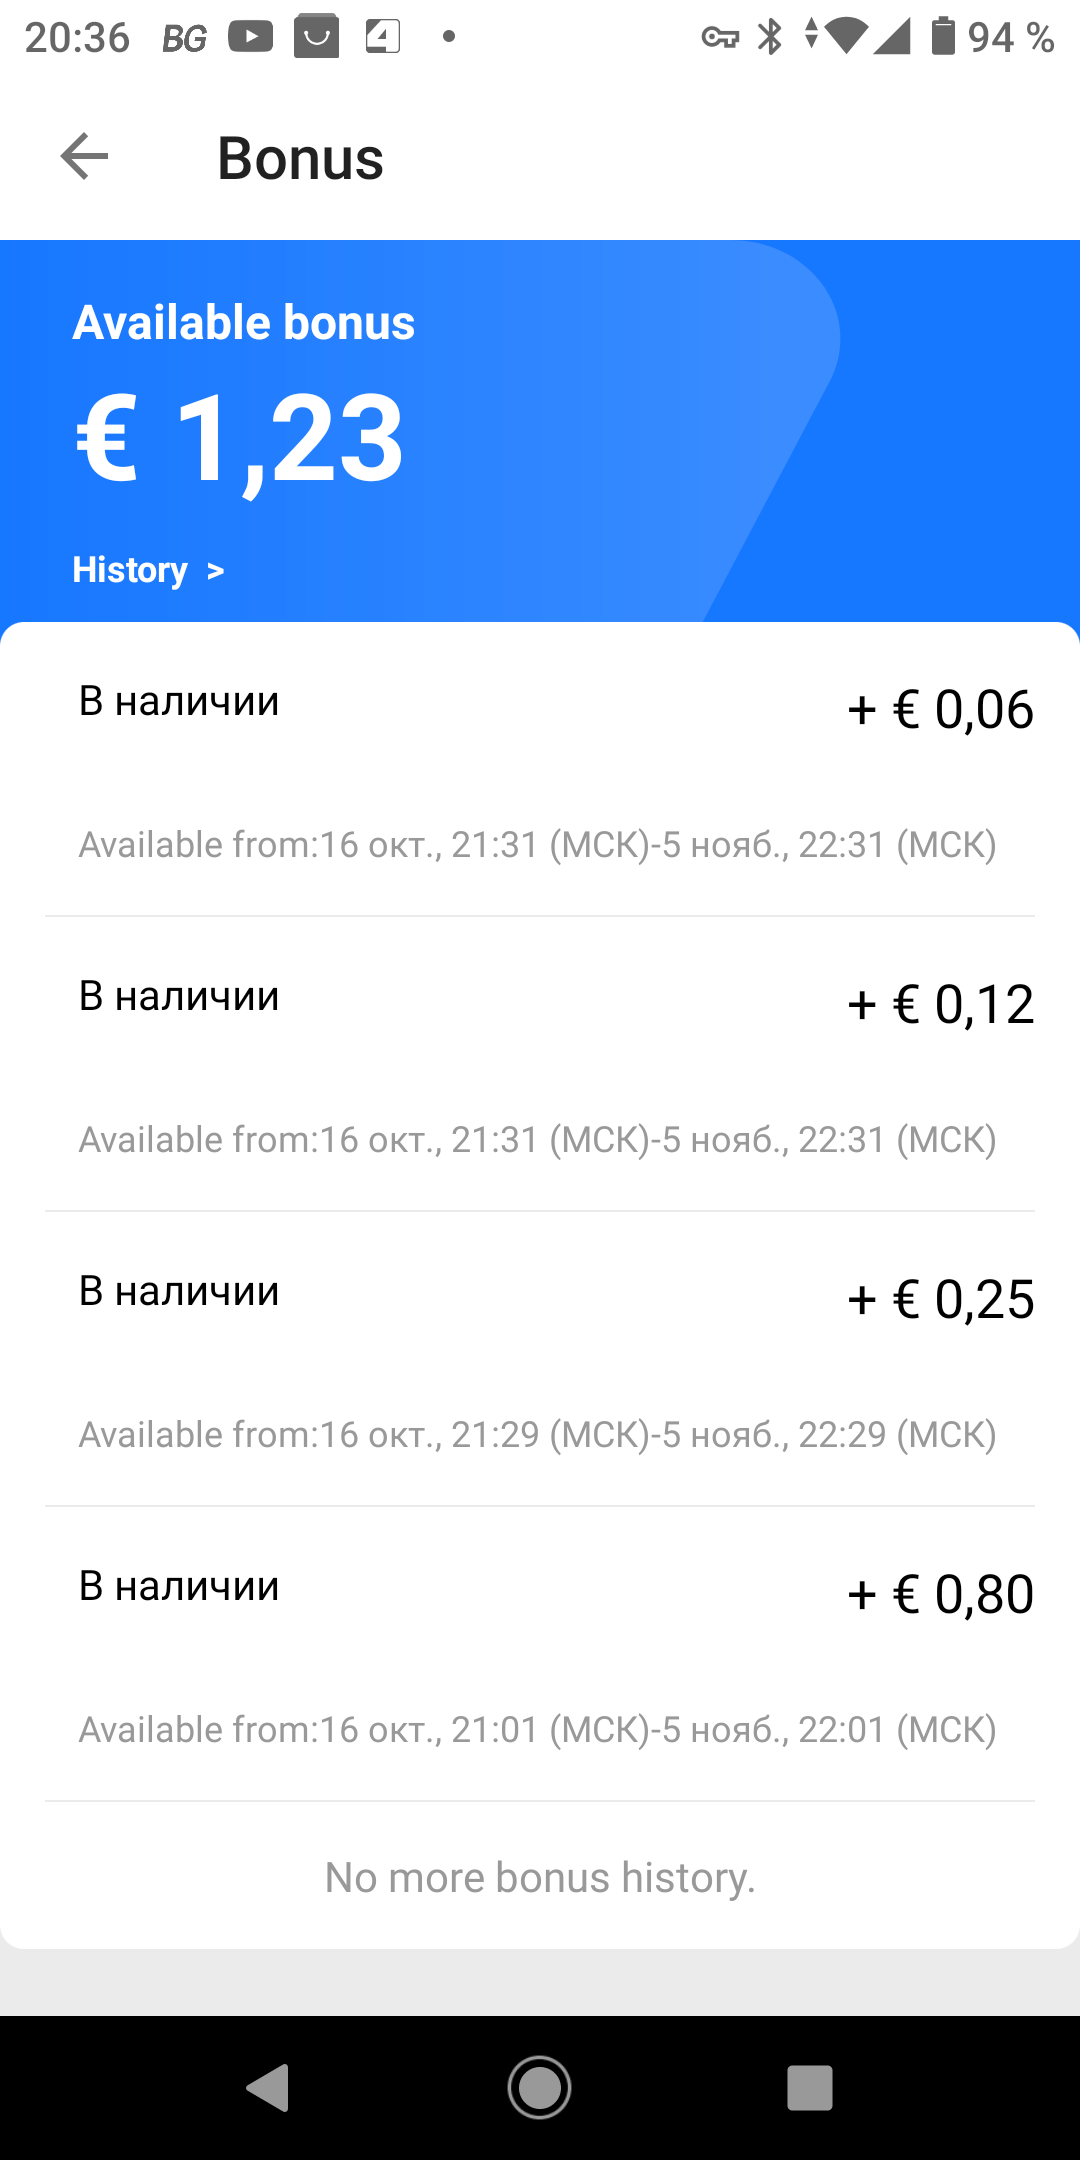The height and width of the screenshot is (2160, 1080).
Task: Tap the VPN key status icon
Action: [720, 38]
